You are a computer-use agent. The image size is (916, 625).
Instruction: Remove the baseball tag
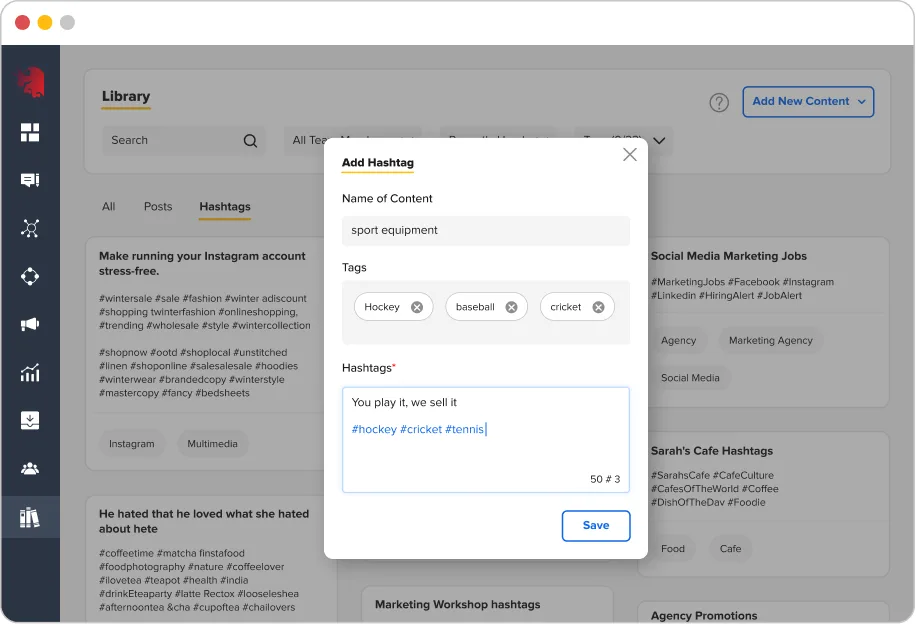click(511, 307)
